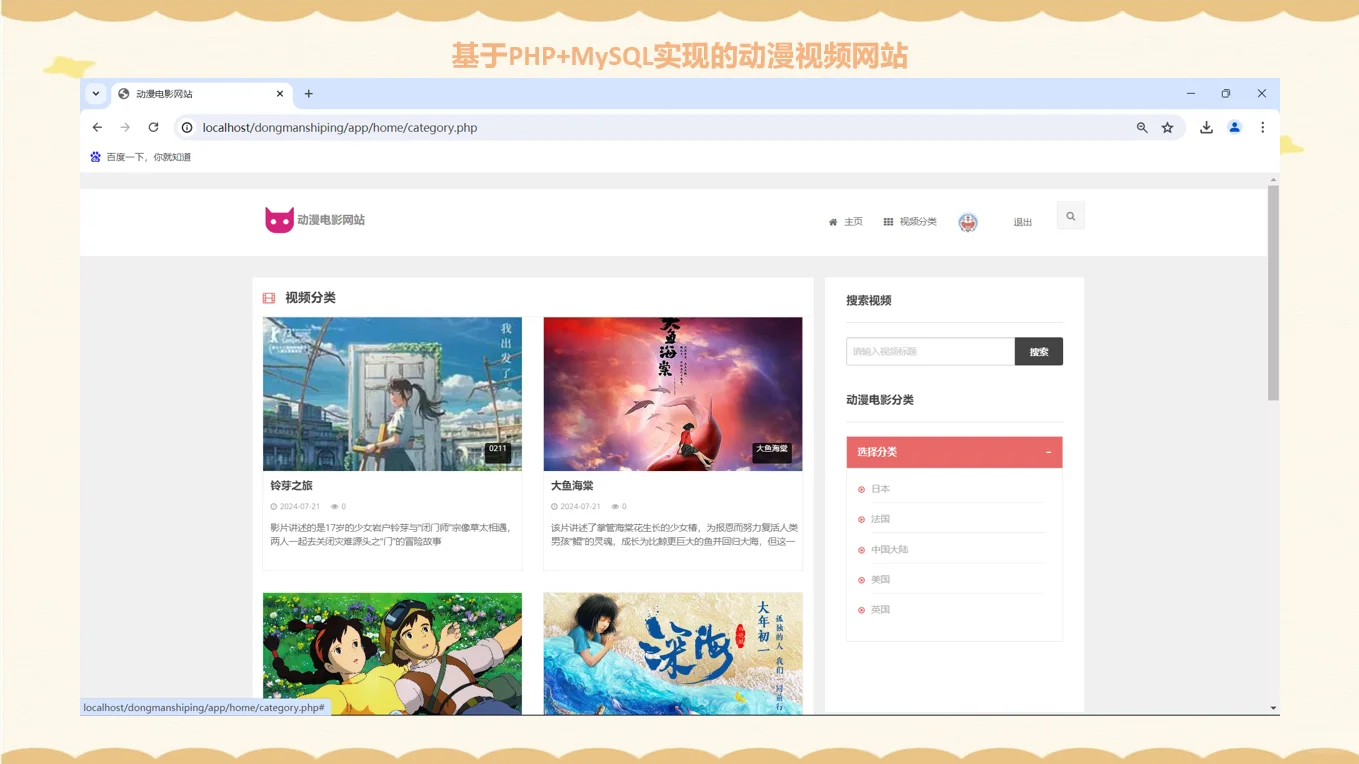This screenshot has height=764, width=1359.
Task: Select the 日本 category bullet
Action: click(x=862, y=489)
